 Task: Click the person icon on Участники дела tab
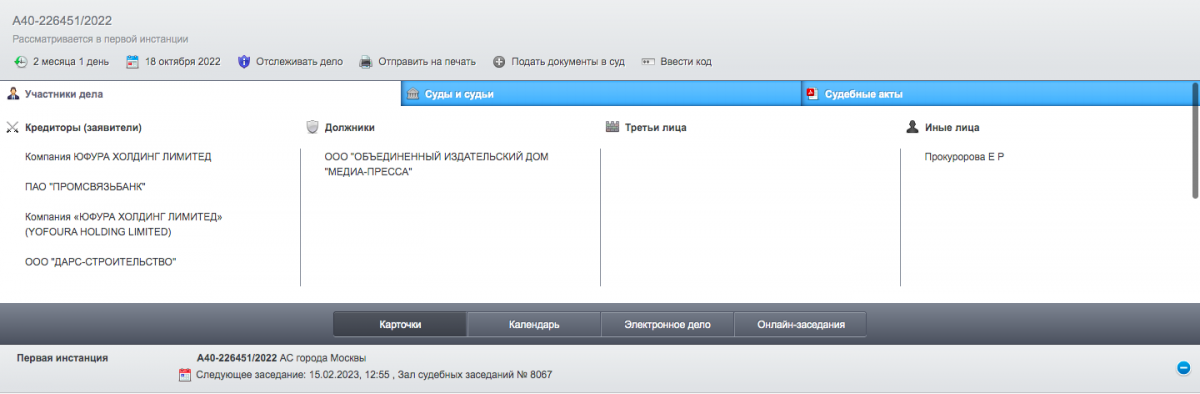[14, 94]
